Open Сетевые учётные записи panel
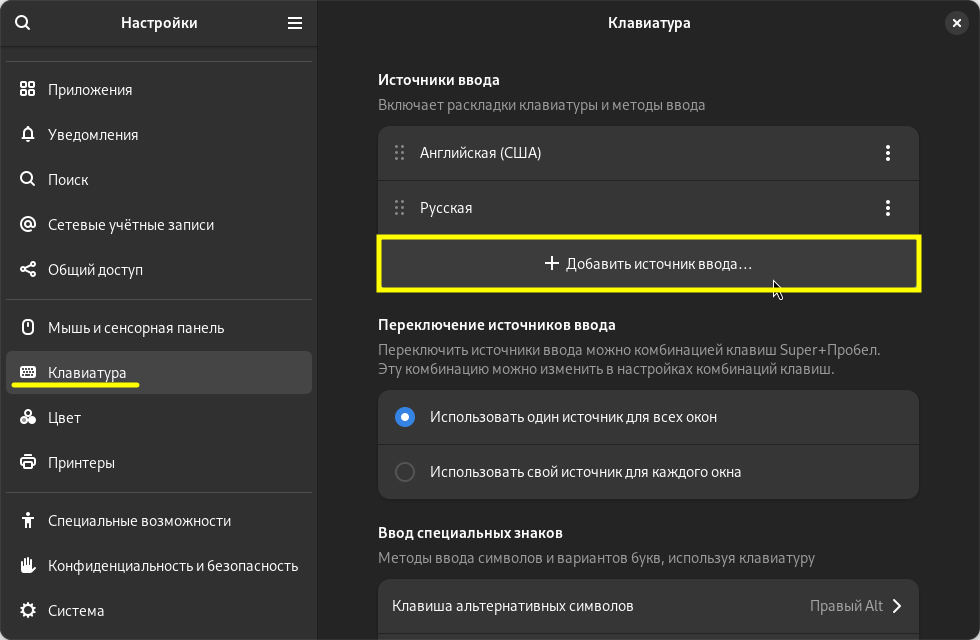Viewport: 980px width, 640px height. pyautogui.click(x=131, y=225)
